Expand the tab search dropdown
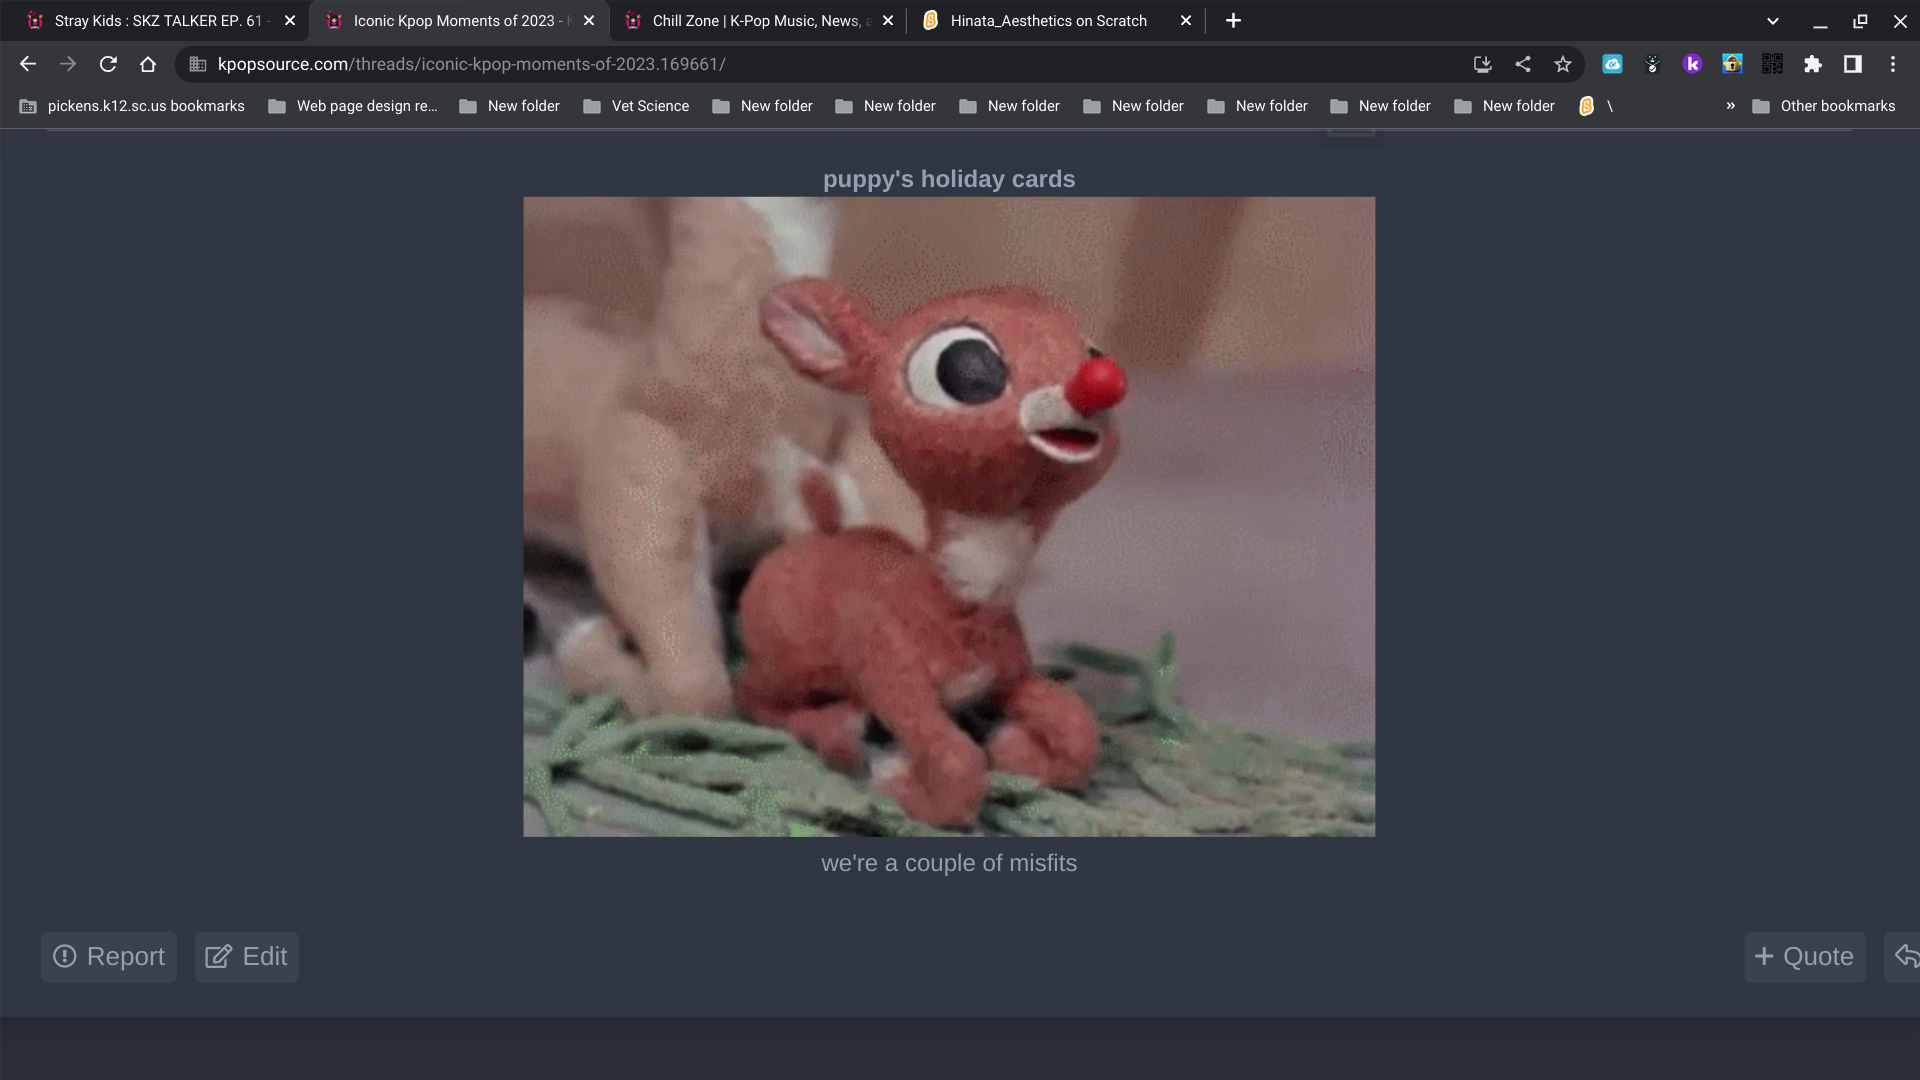This screenshot has height=1080, width=1920. coord(1773,21)
